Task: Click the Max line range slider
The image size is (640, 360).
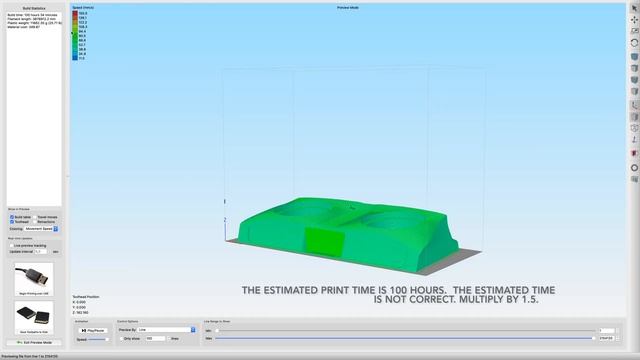Action: point(405,338)
